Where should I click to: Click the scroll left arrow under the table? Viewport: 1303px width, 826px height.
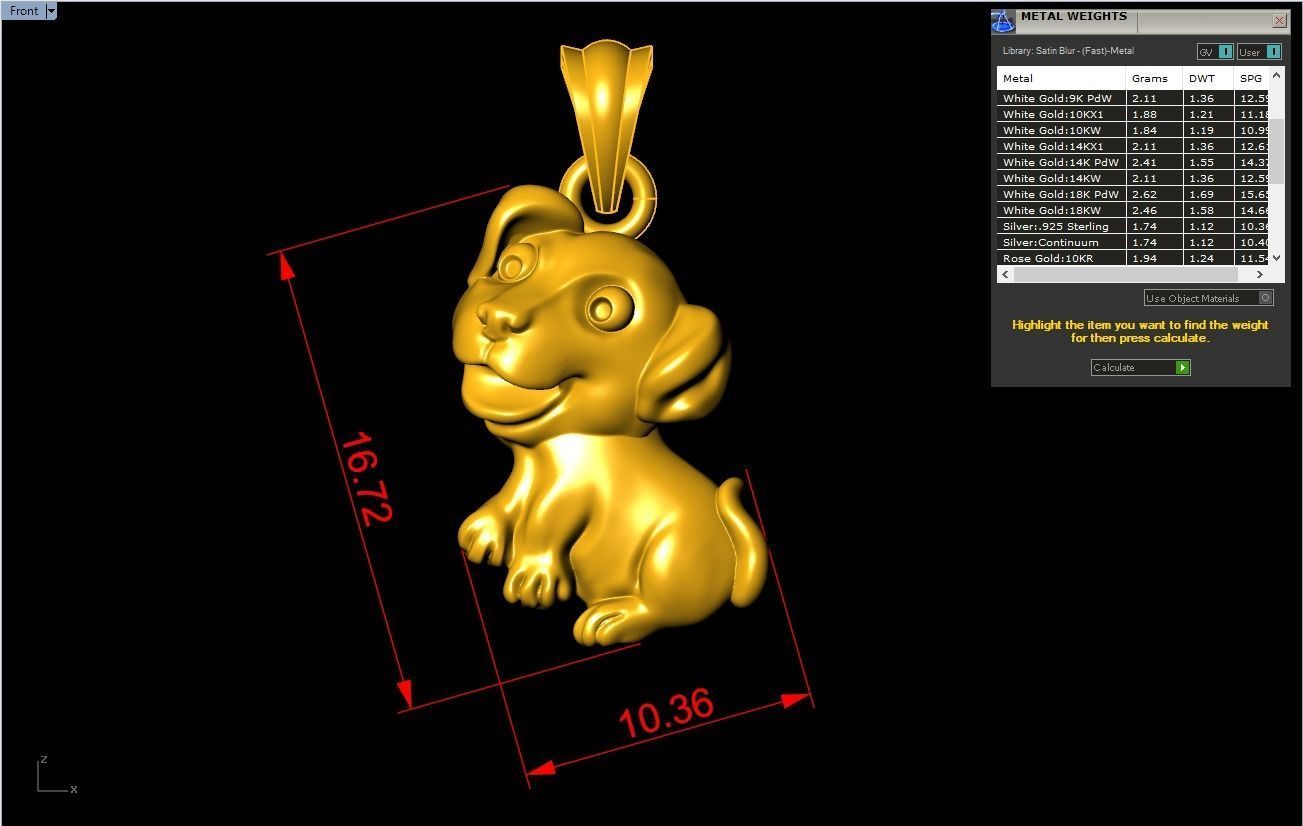pyautogui.click(x=1005, y=274)
